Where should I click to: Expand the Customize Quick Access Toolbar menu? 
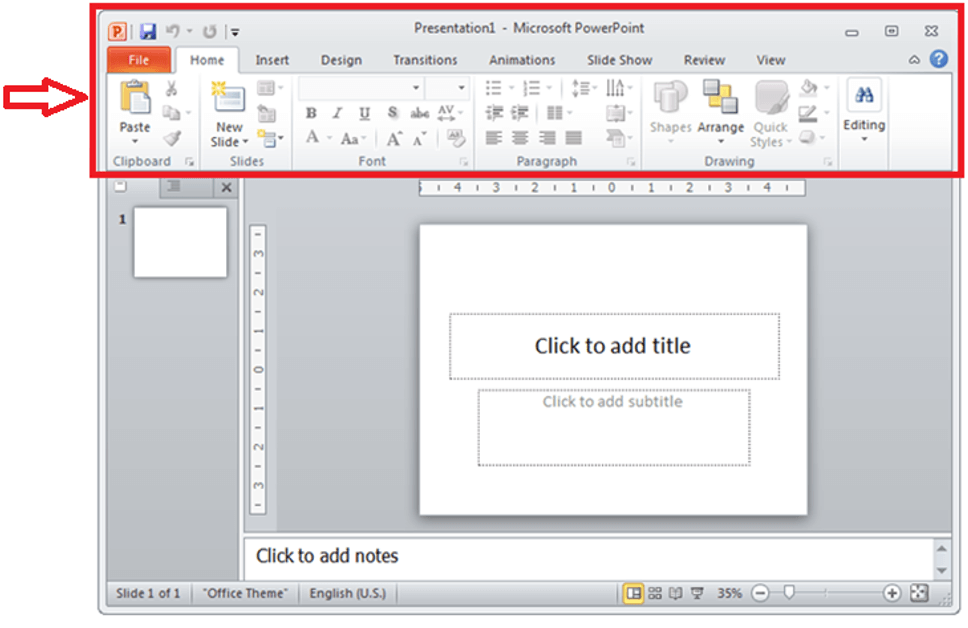coord(235,32)
